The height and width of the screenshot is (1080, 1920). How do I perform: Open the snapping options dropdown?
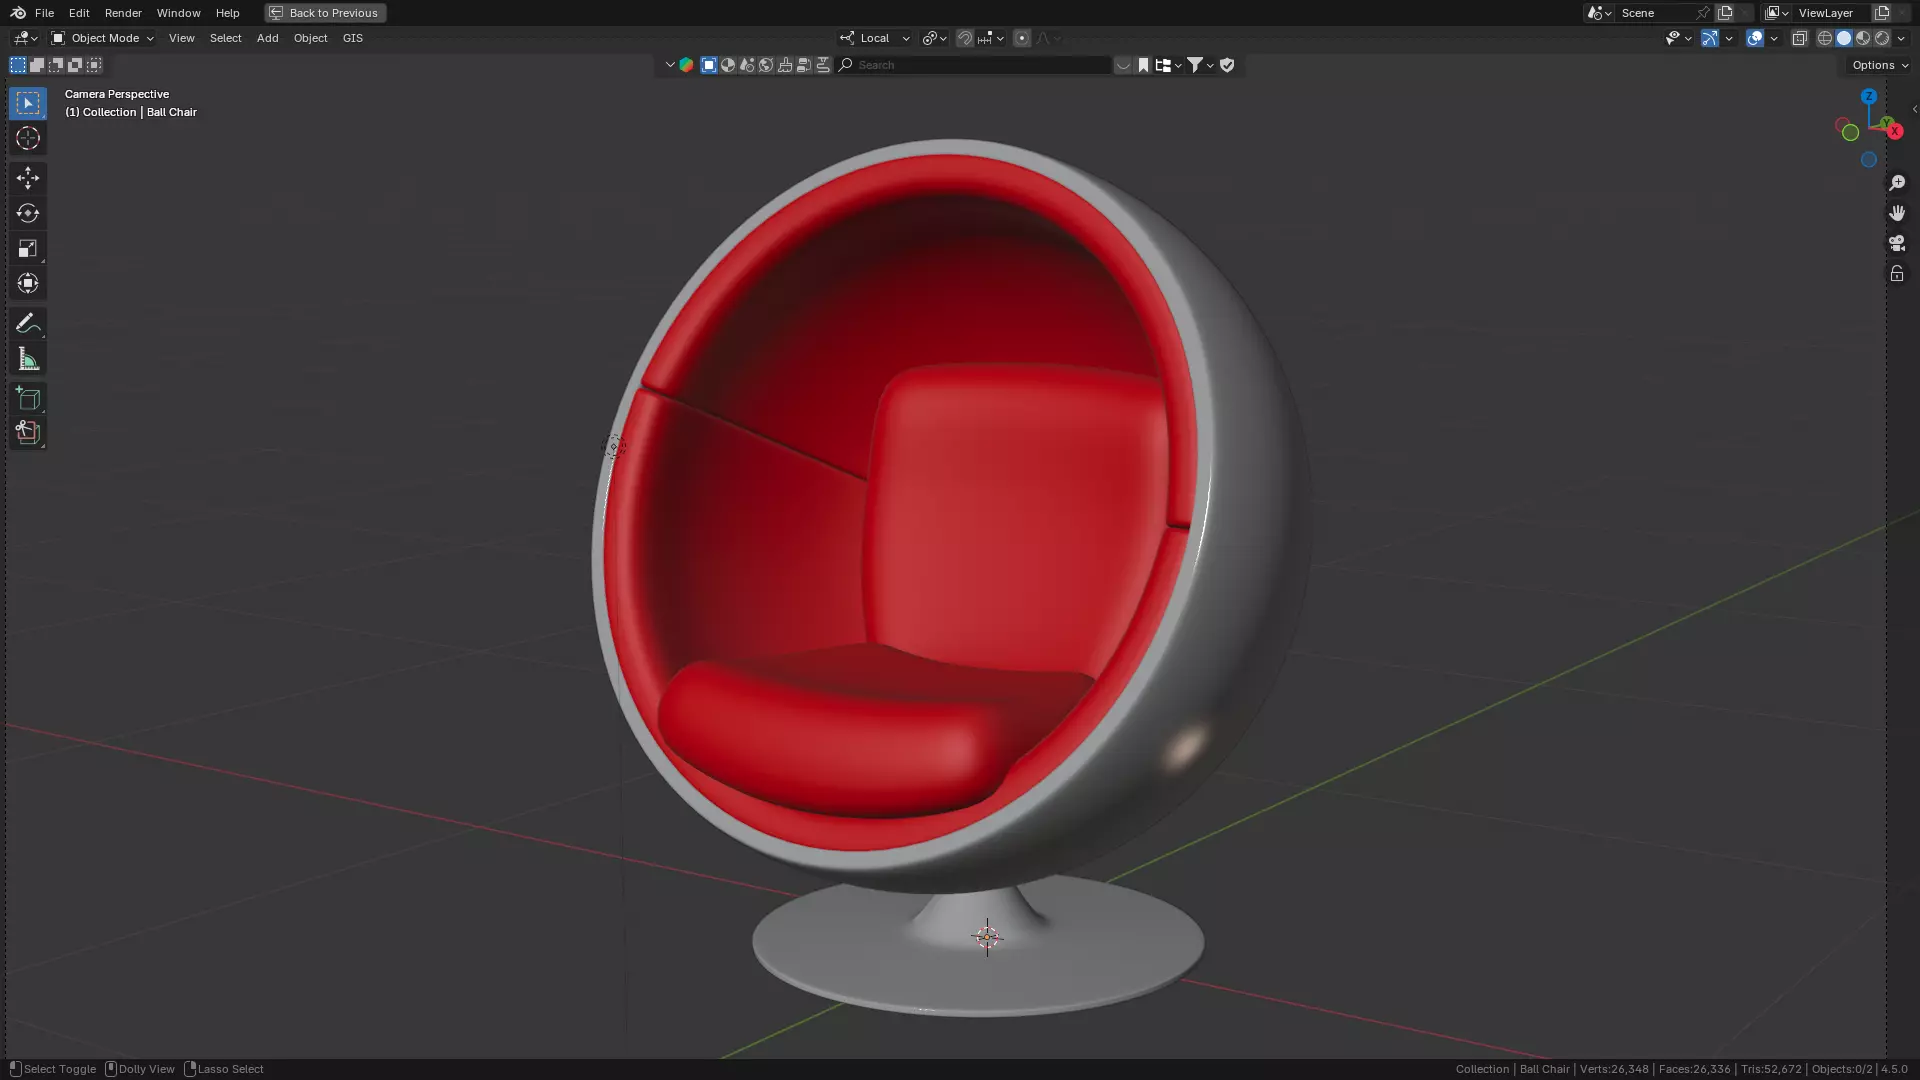click(991, 38)
